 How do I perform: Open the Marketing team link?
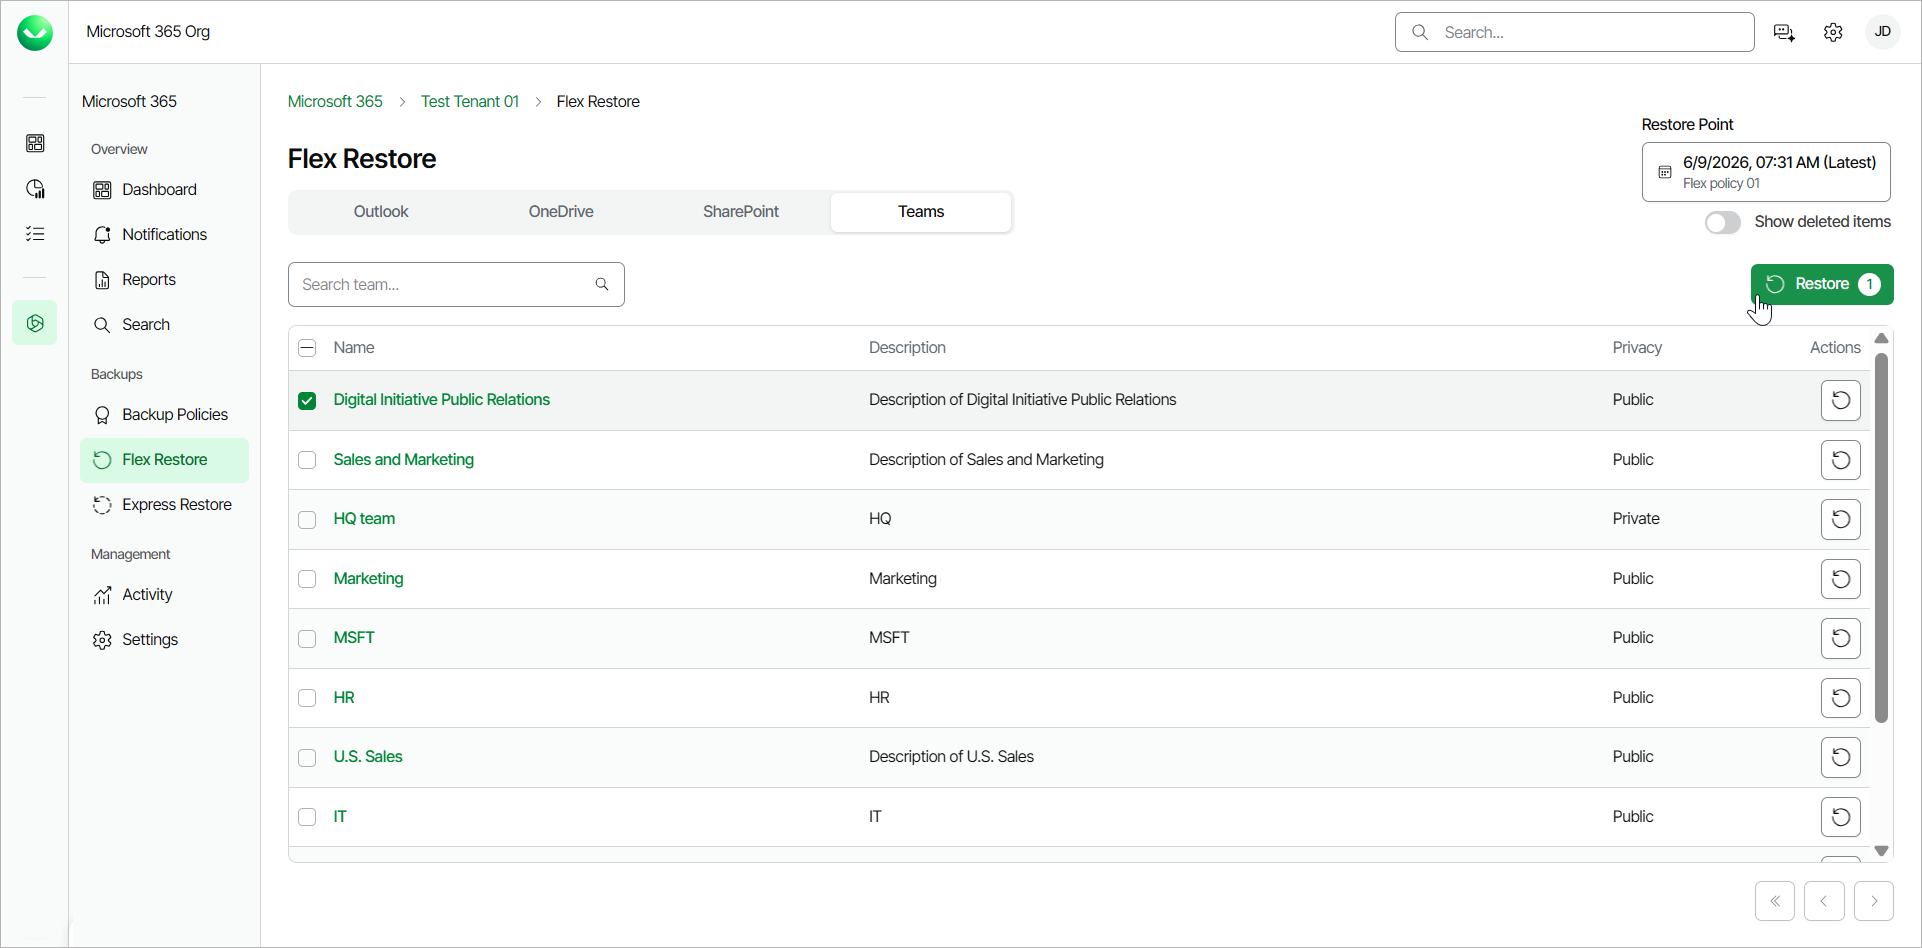point(369,579)
